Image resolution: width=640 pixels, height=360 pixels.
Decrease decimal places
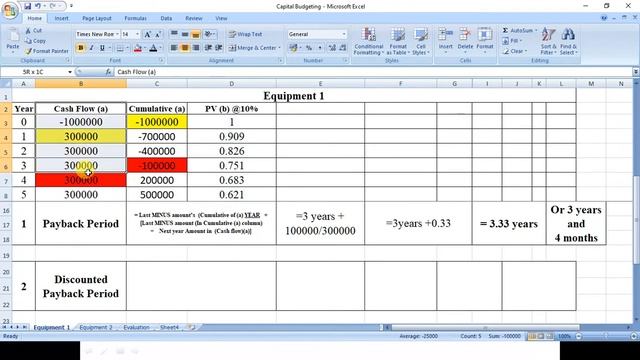click(x=343, y=48)
